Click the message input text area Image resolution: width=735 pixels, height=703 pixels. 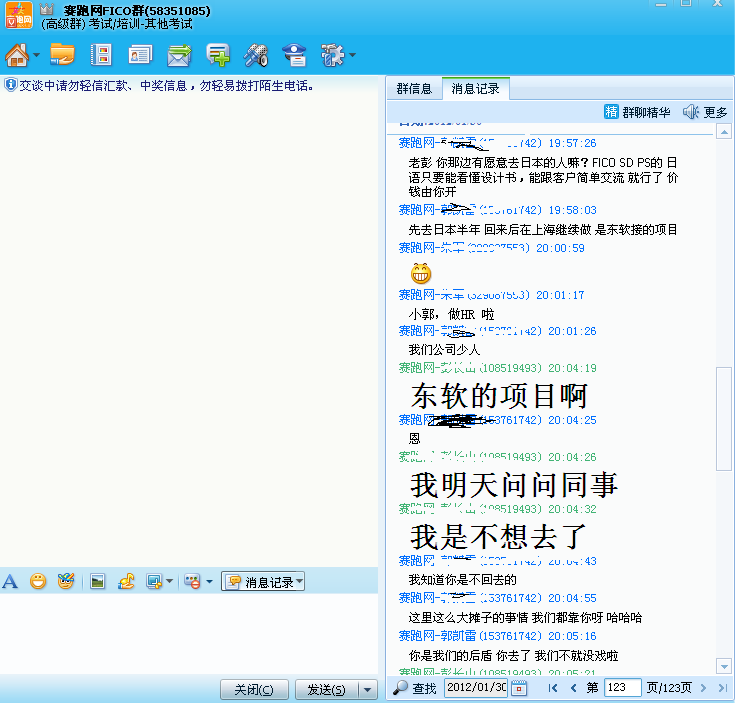(x=189, y=633)
